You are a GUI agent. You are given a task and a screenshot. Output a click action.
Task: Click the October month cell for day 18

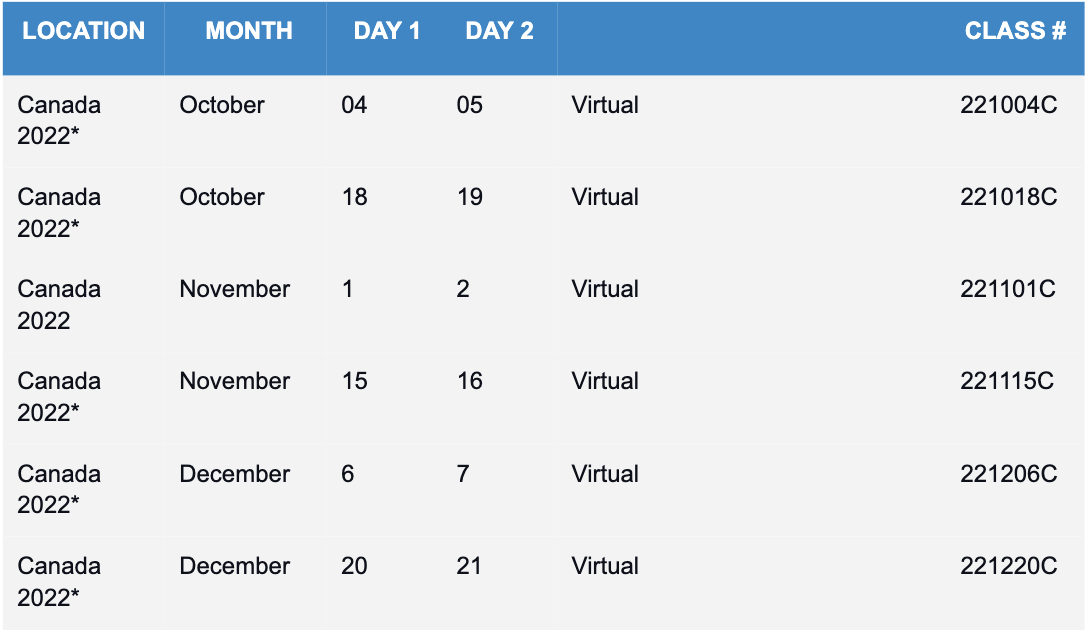[222, 197]
